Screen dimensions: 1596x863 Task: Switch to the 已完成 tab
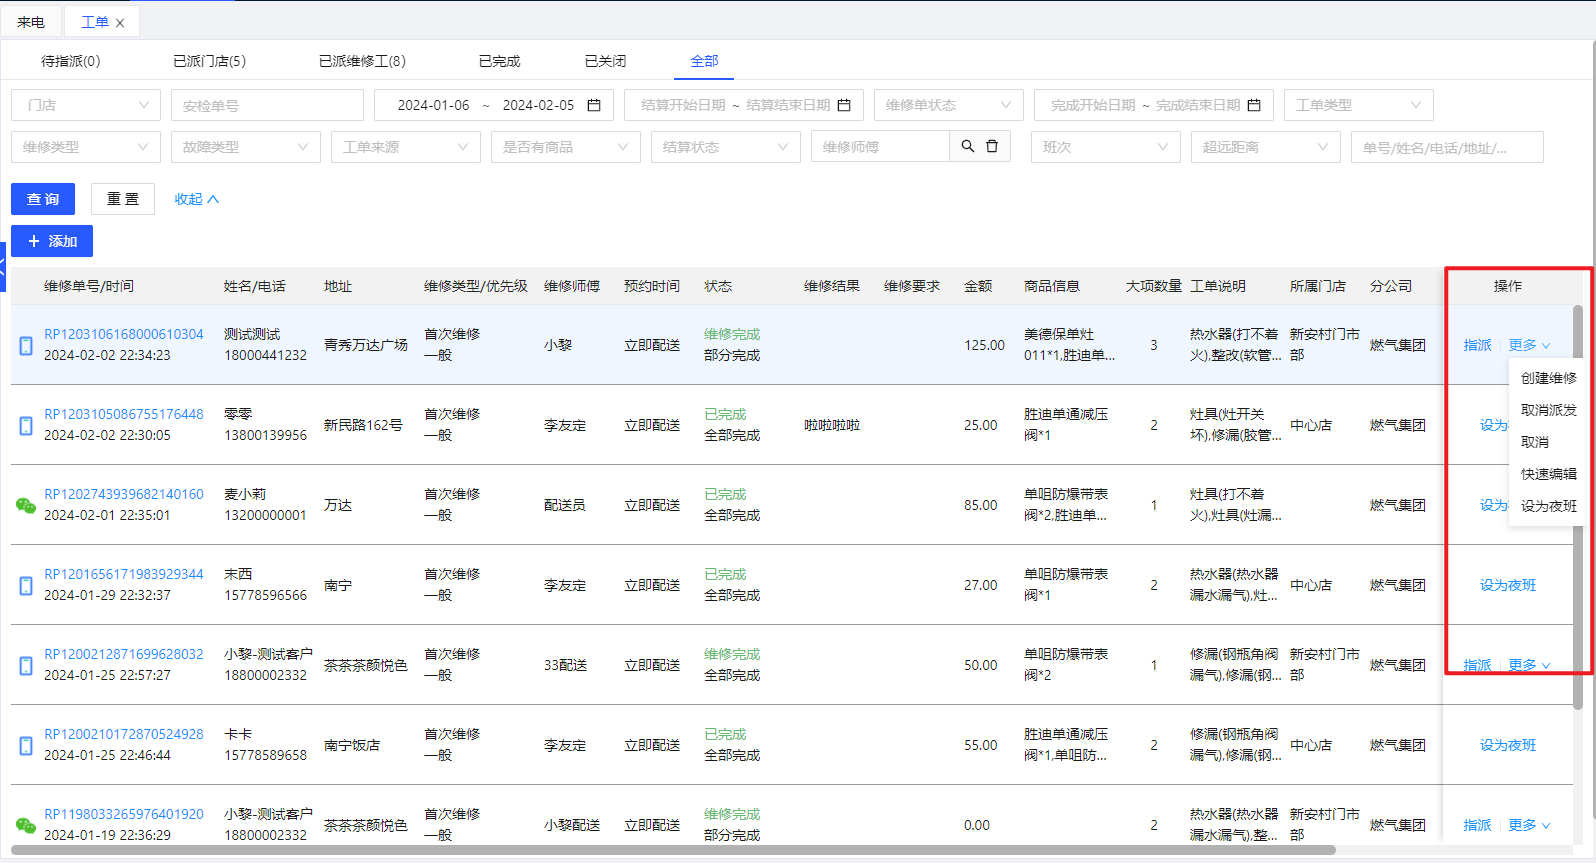coord(499,61)
